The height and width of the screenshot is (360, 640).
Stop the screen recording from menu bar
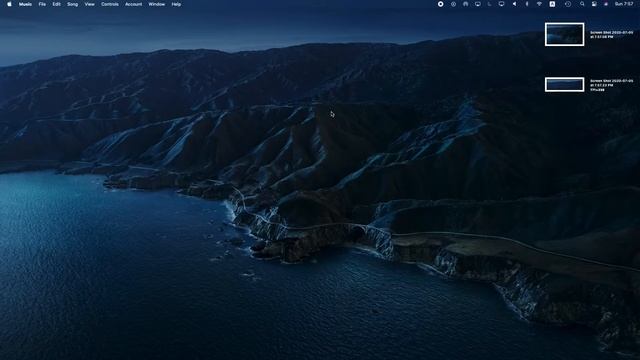pos(440,4)
